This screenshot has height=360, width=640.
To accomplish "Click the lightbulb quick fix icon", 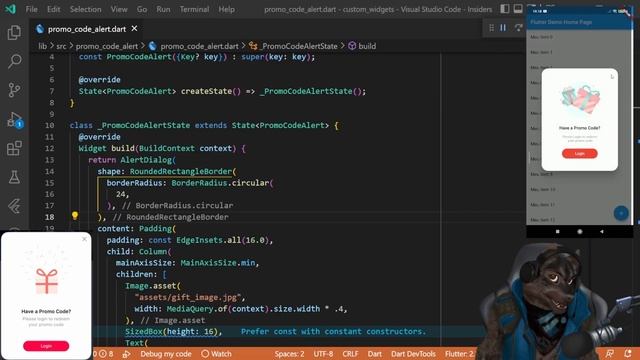I will (x=75, y=216).
